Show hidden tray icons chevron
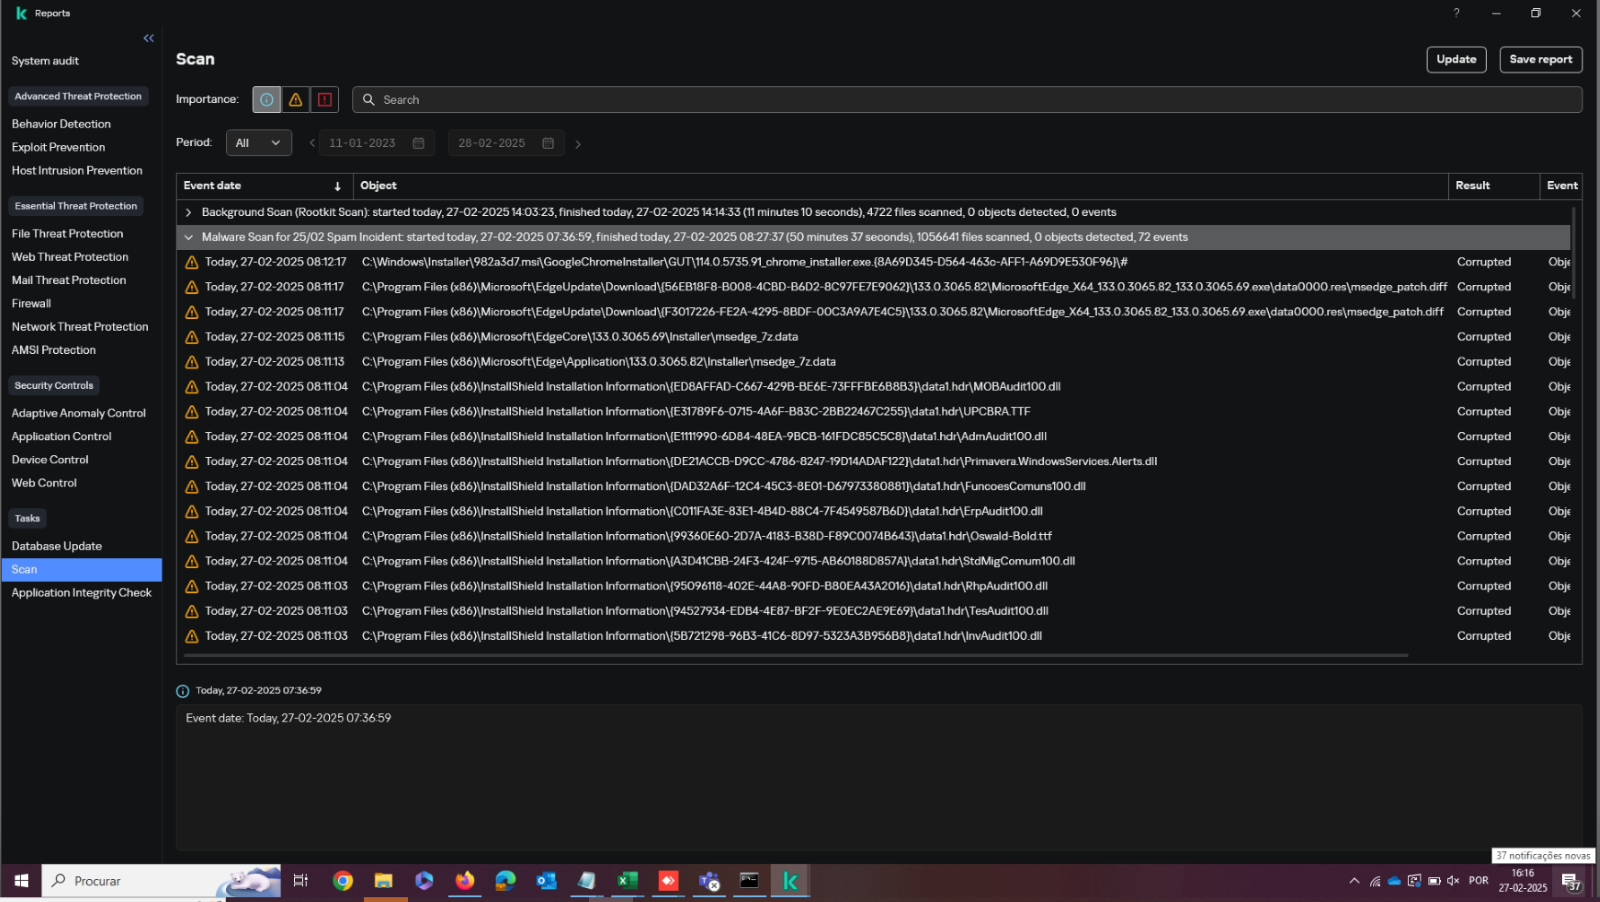Screen dimensions: 1600x902 click(1354, 881)
